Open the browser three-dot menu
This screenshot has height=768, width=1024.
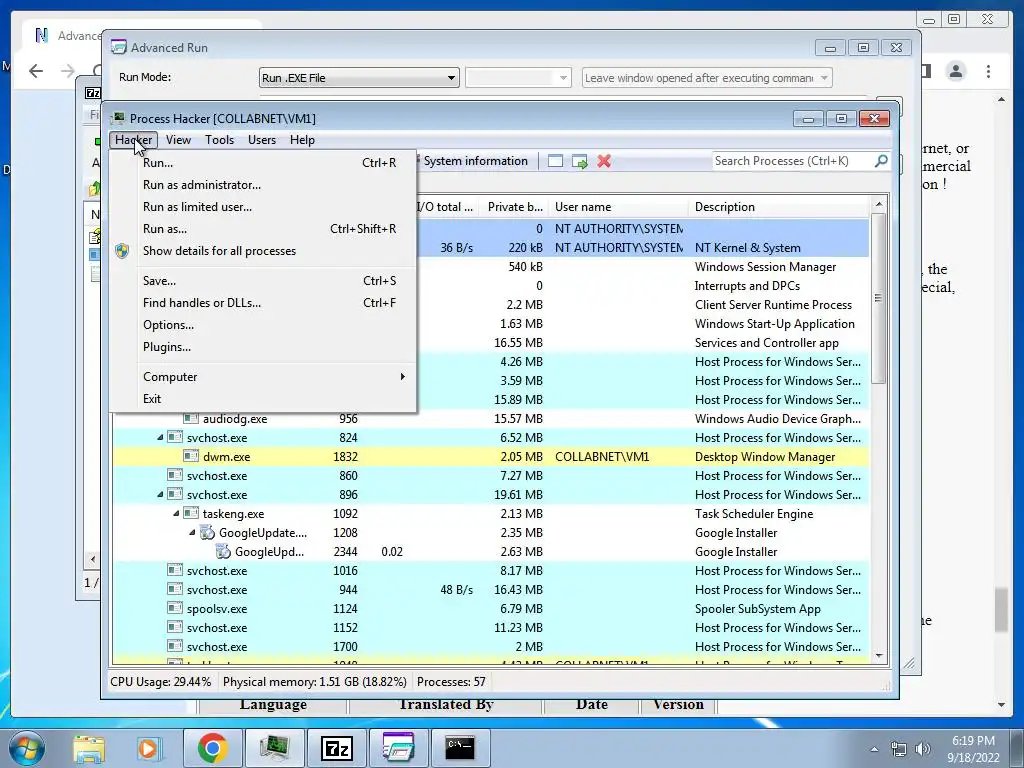[x=988, y=71]
